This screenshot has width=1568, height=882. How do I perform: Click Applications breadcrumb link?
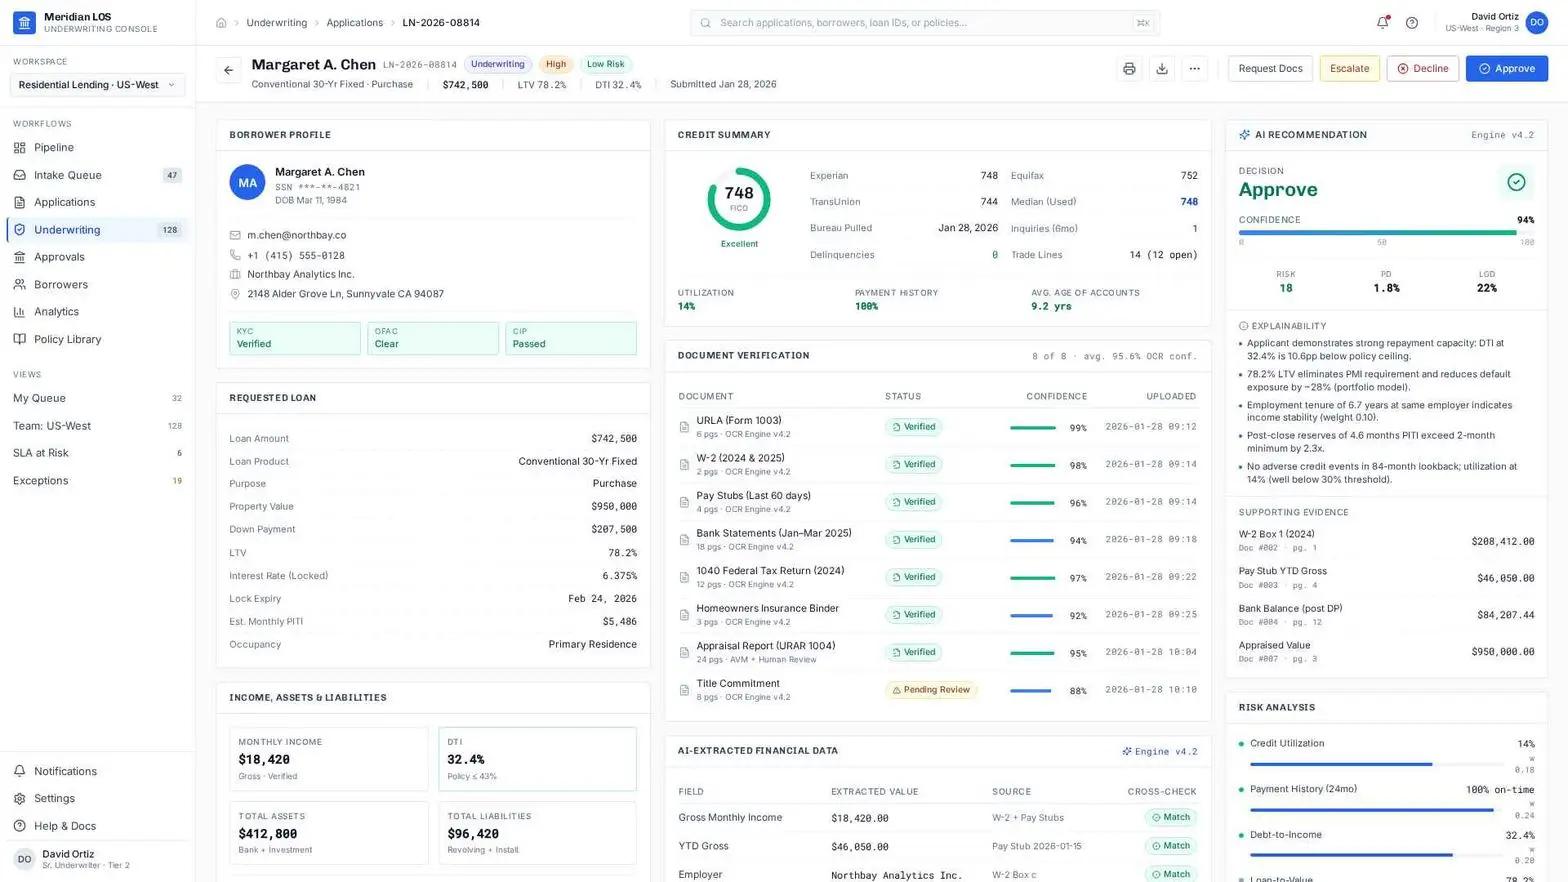[x=354, y=22]
